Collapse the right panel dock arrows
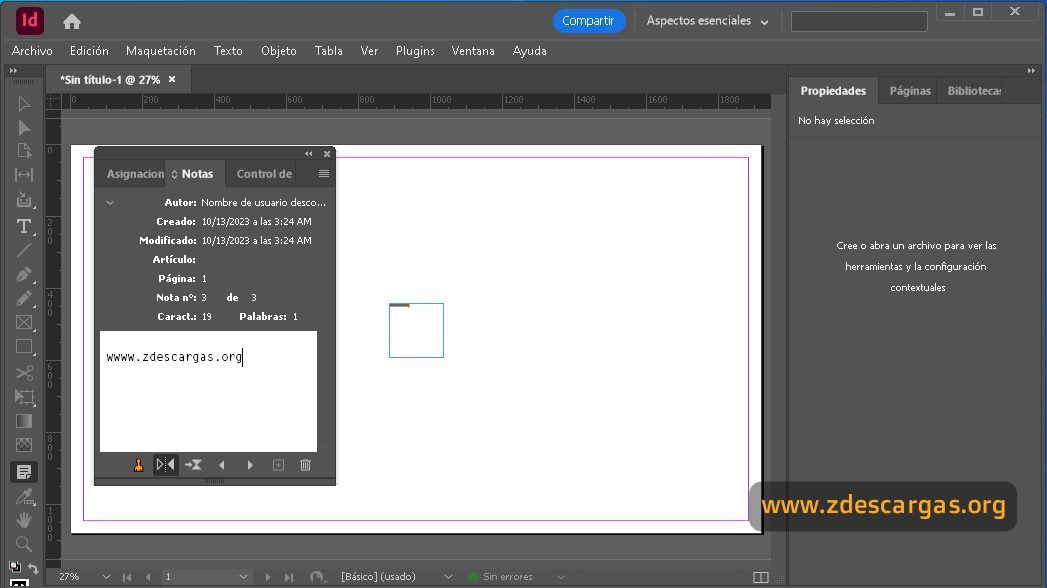The image size is (1047, 588). tap(1031, 71)
